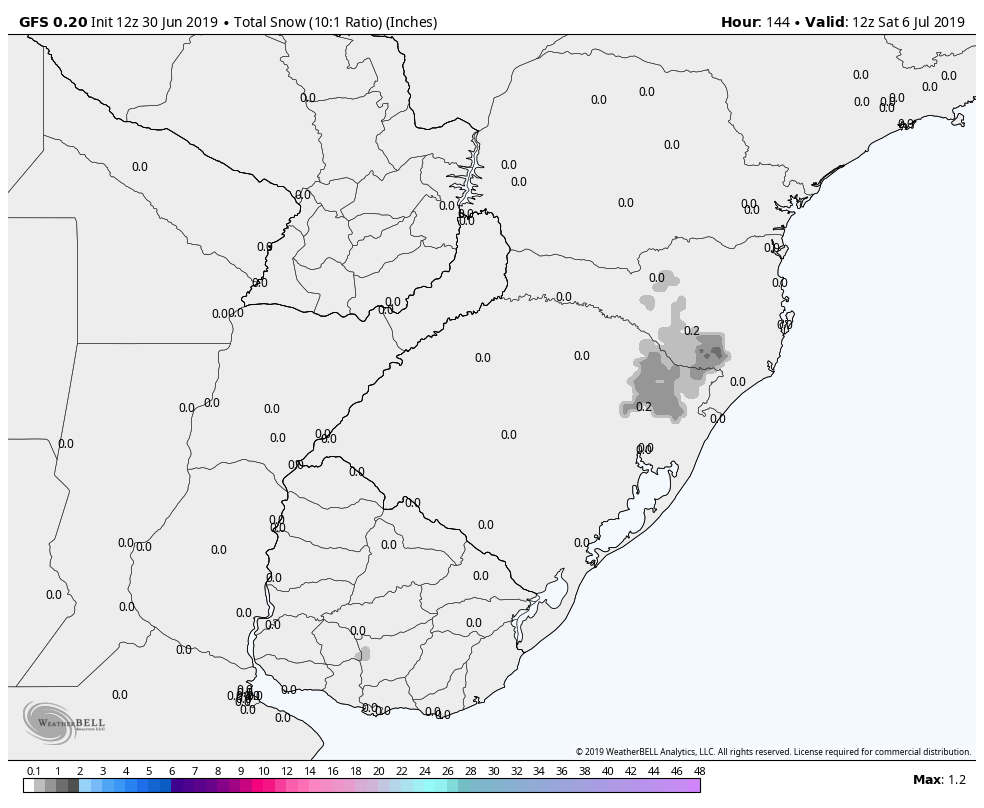The width and height of the screenshot is (984, 808).
Task: Click the '1' legend label
Action: [58, 771]
